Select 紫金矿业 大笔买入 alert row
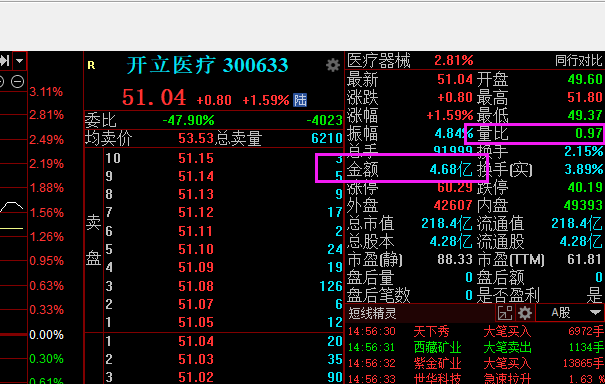This screenshot has width=605, height=384. 476,364
